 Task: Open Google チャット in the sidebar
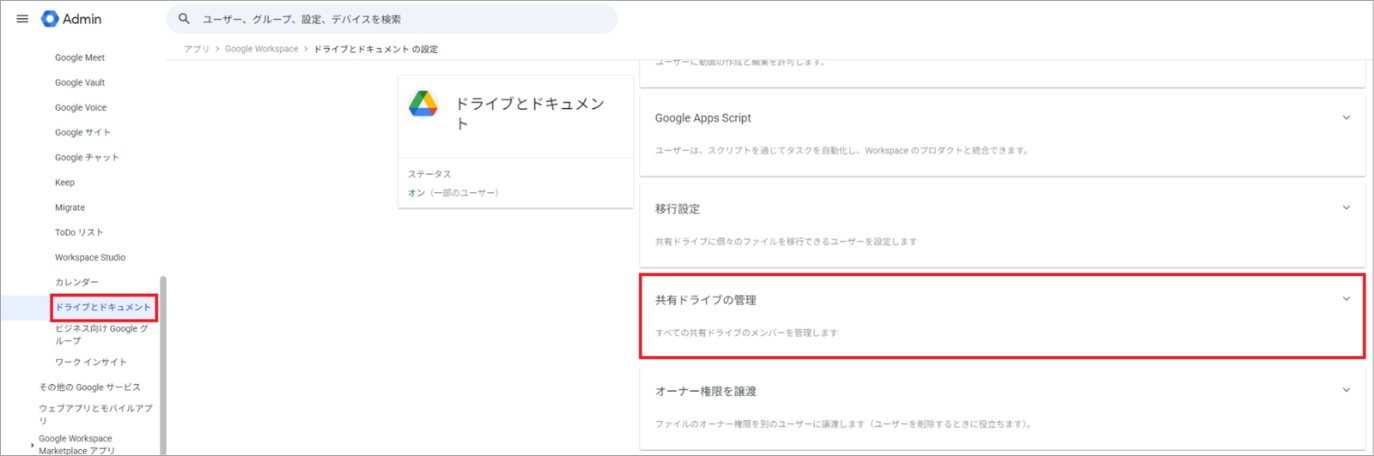87,158
